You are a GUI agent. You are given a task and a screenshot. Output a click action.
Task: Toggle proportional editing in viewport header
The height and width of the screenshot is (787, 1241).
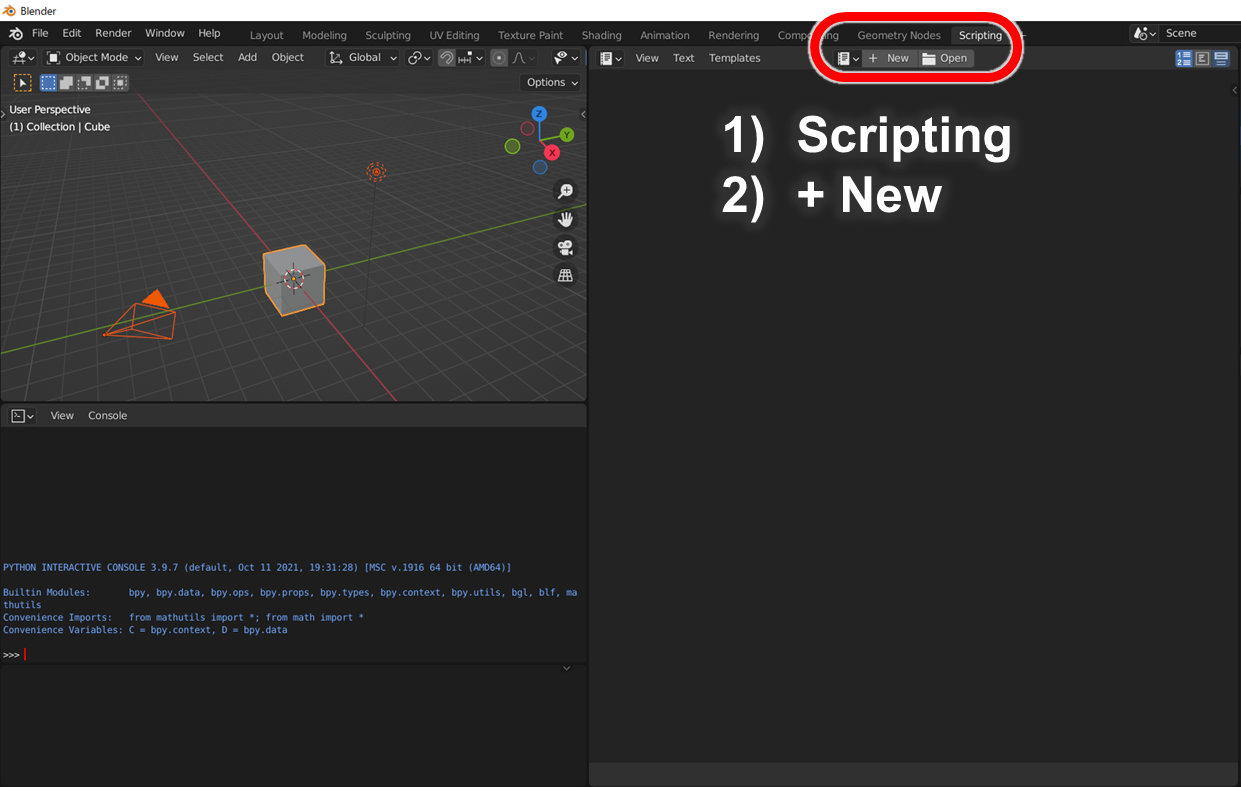(x=499, y=57)
